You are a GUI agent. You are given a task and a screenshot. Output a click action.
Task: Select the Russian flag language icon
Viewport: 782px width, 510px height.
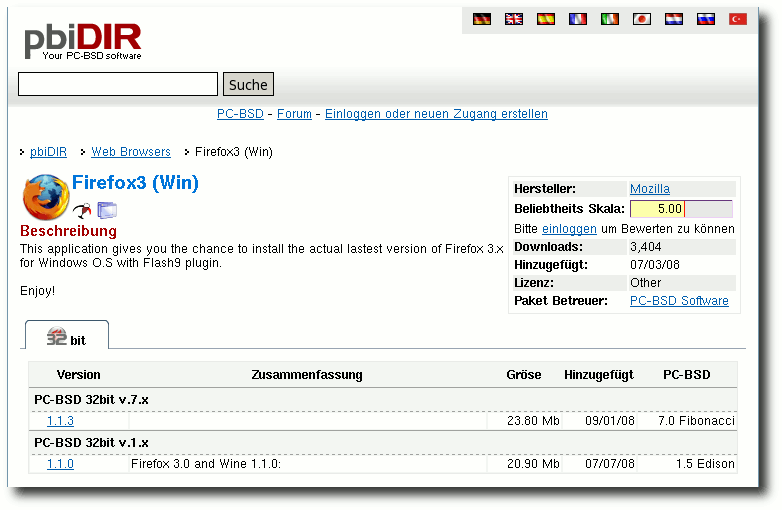tap(706, 19)
